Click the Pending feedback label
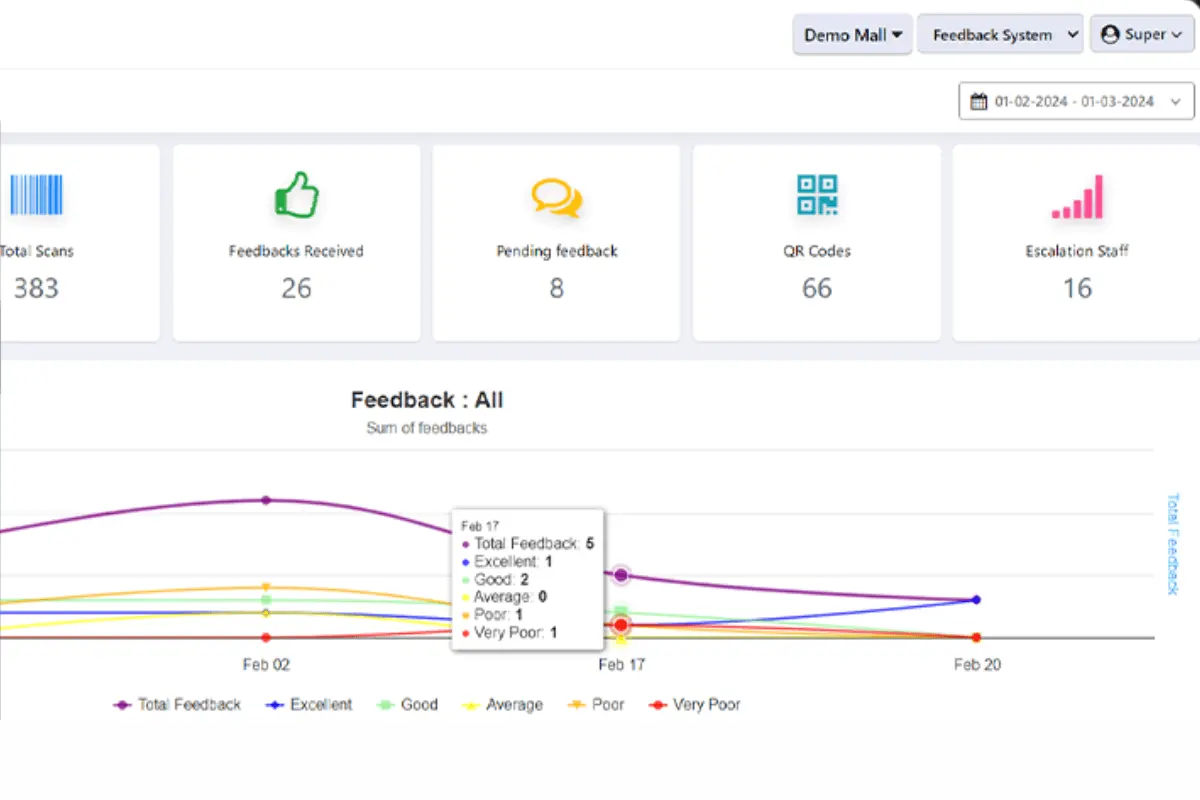 [556, 251]
